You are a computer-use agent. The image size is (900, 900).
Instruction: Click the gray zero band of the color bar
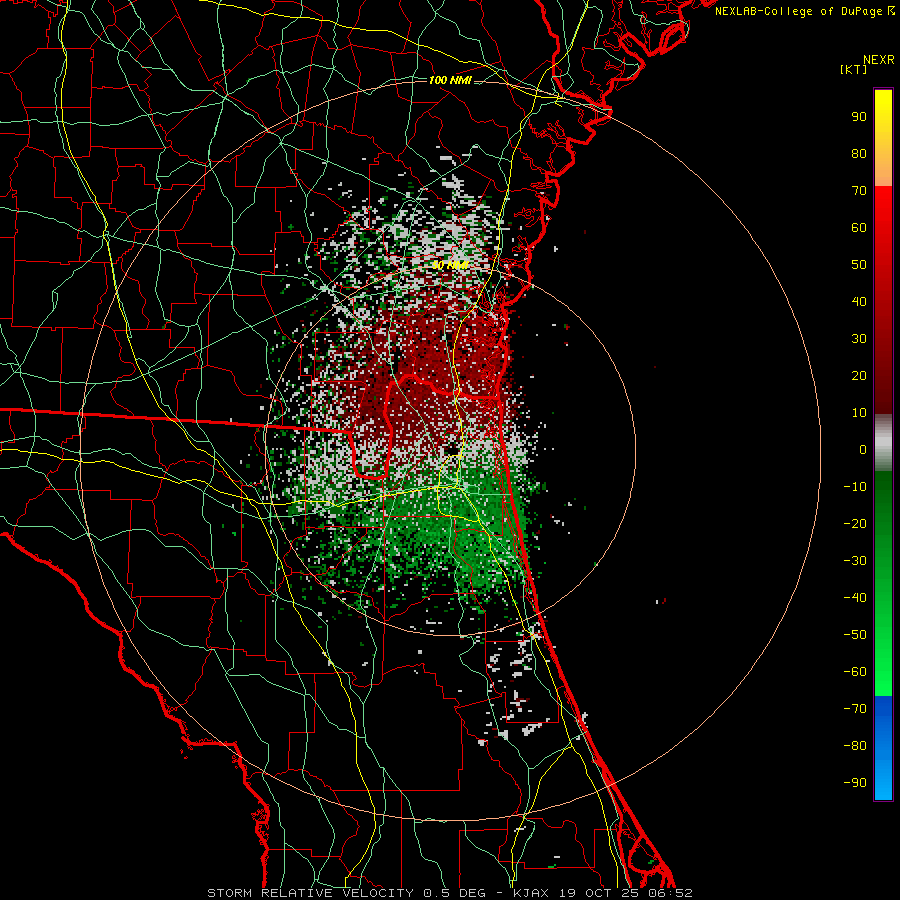tap(883, 442)
